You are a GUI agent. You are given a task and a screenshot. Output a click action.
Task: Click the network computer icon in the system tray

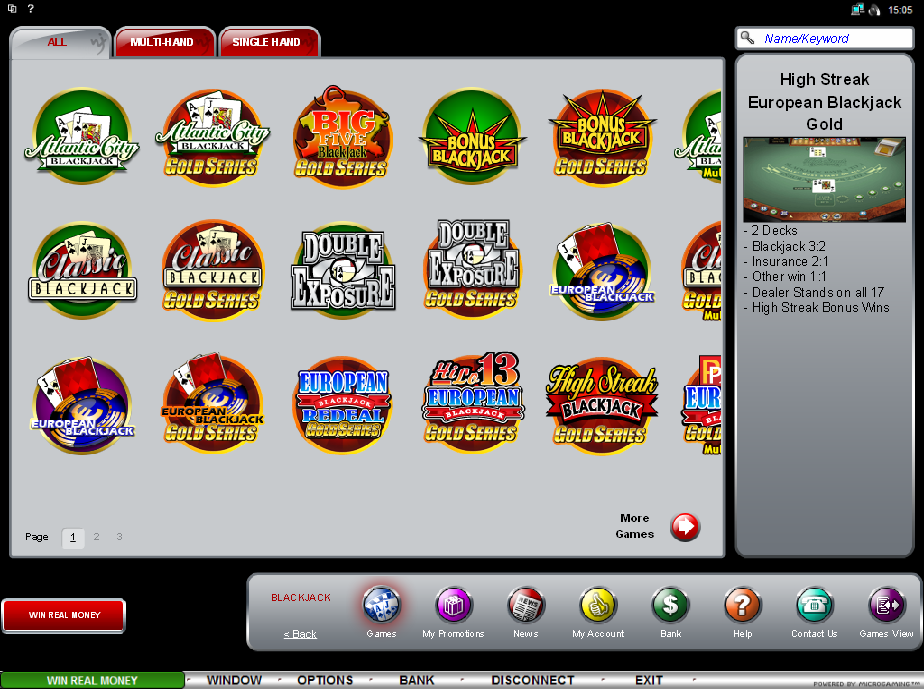(x=857, y=9)
